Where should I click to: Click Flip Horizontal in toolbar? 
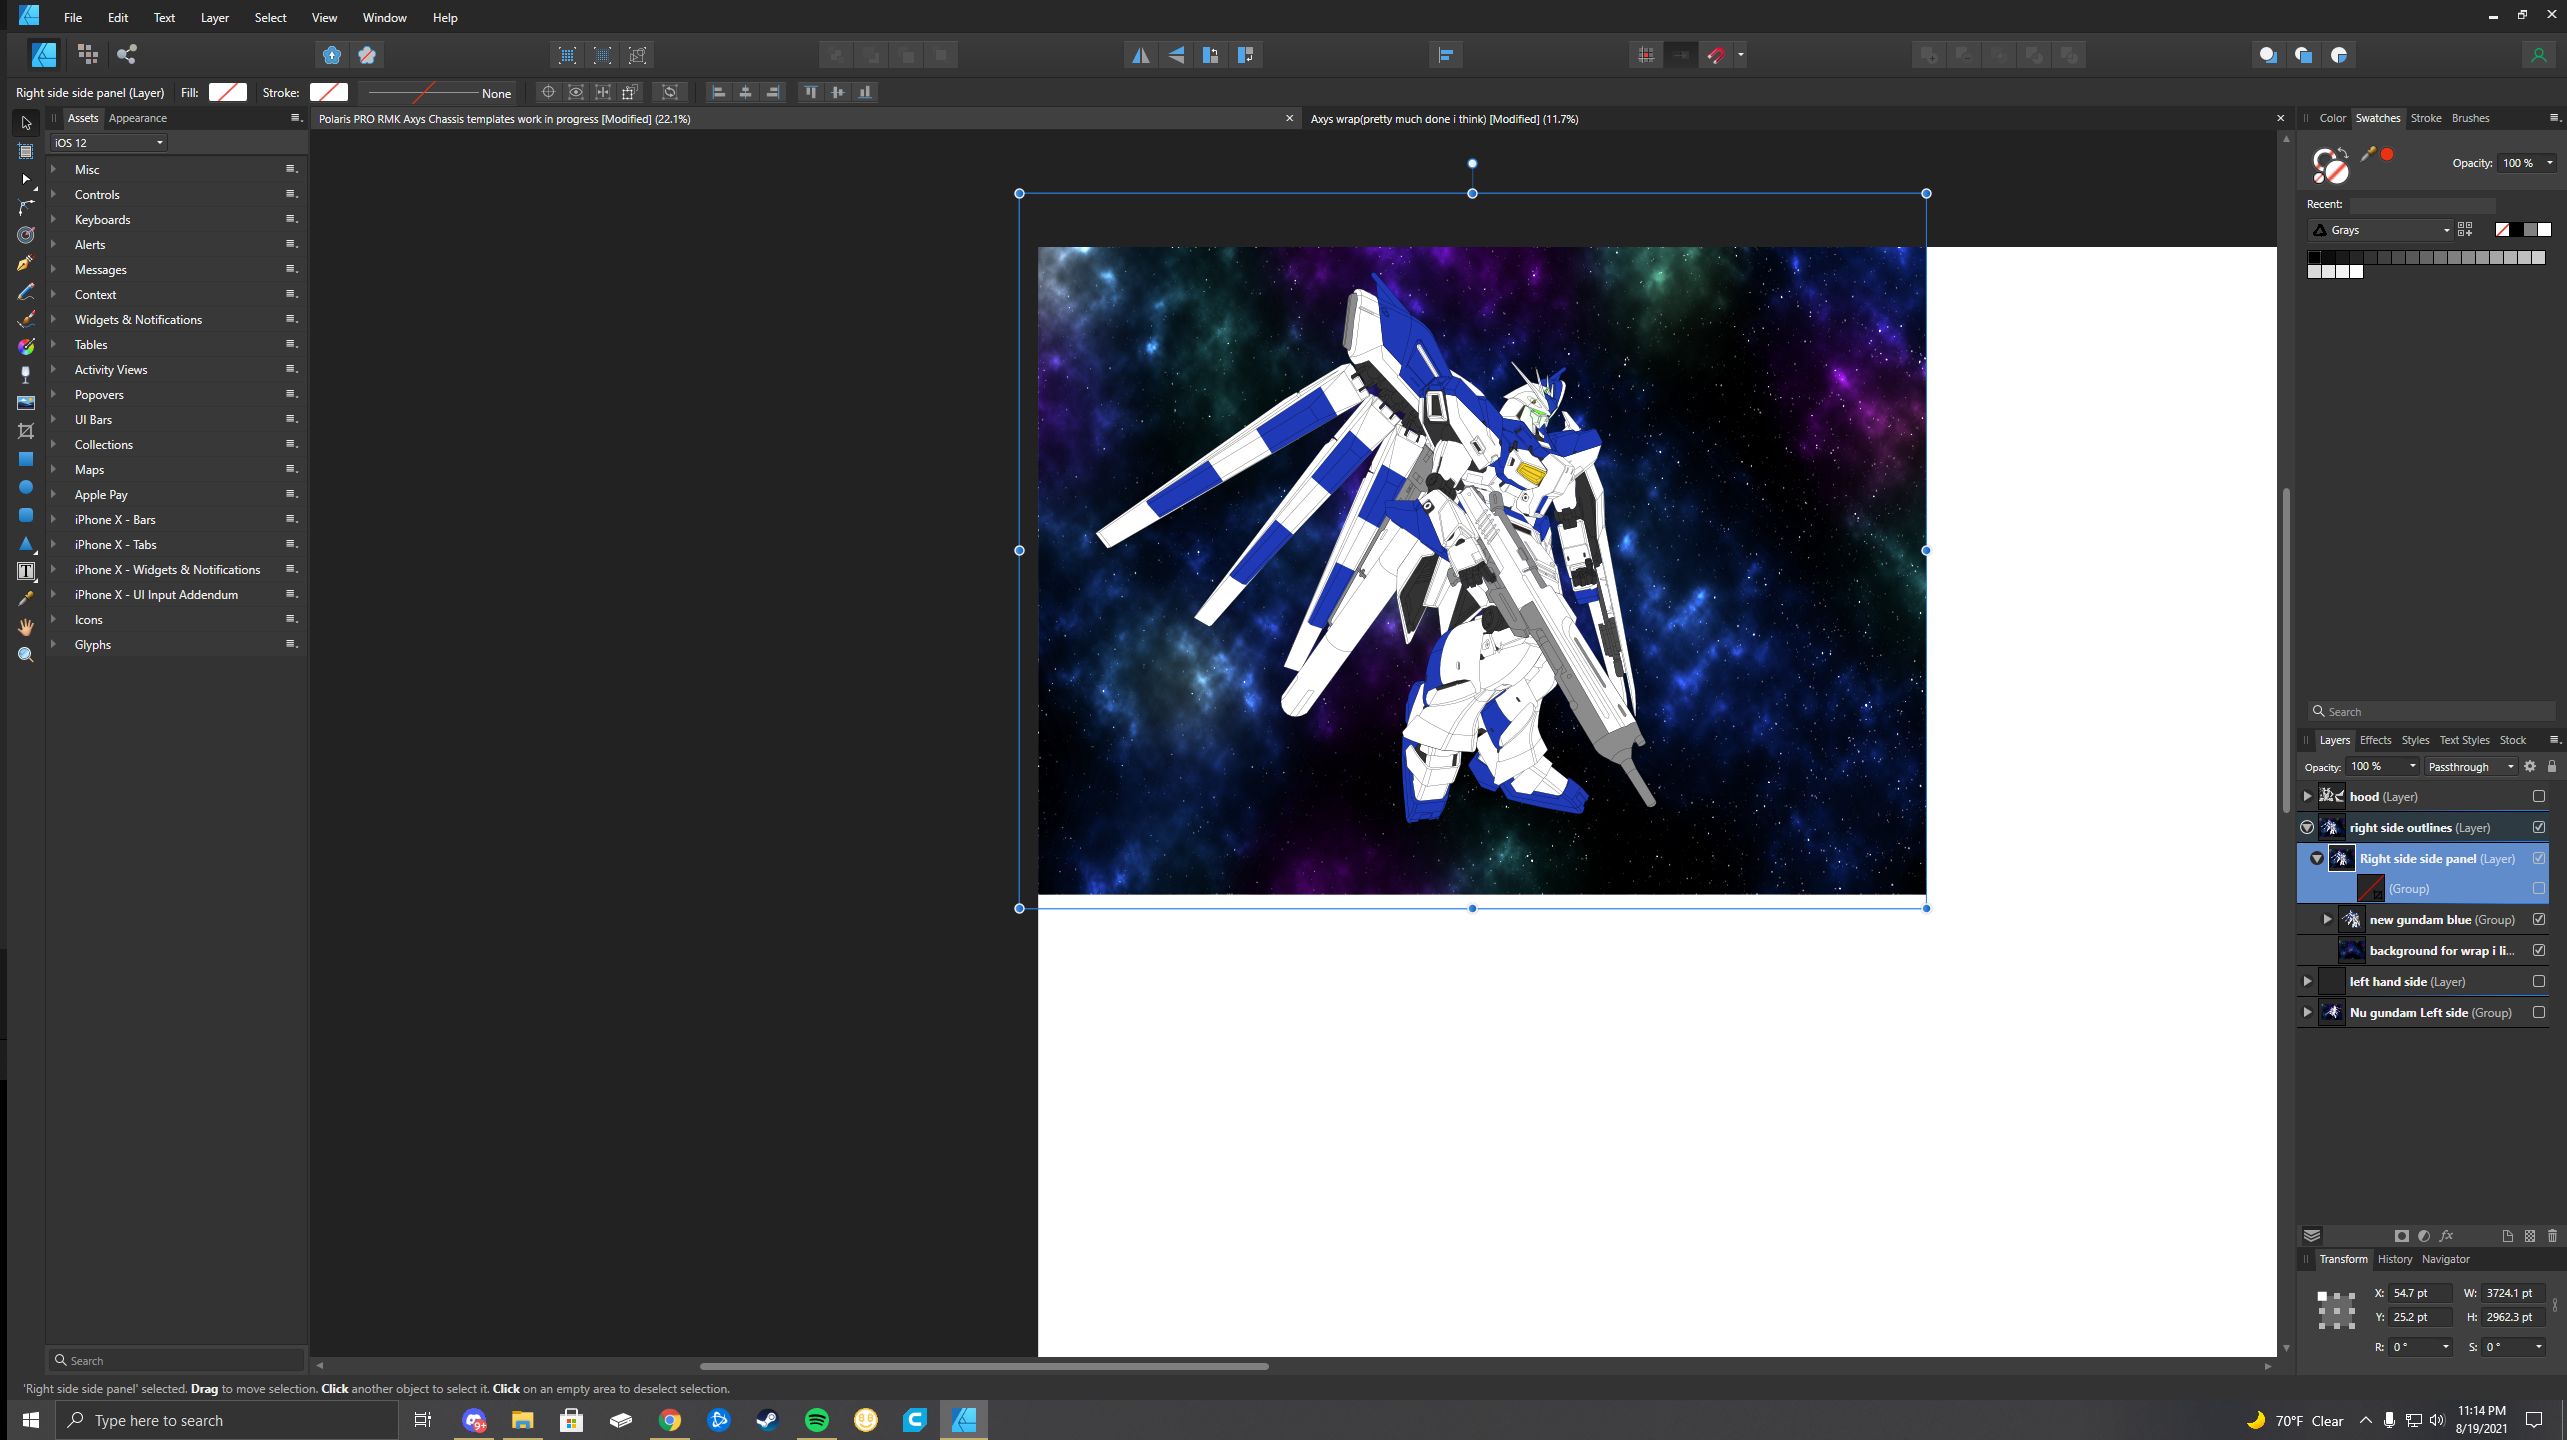coord(1141,55)
